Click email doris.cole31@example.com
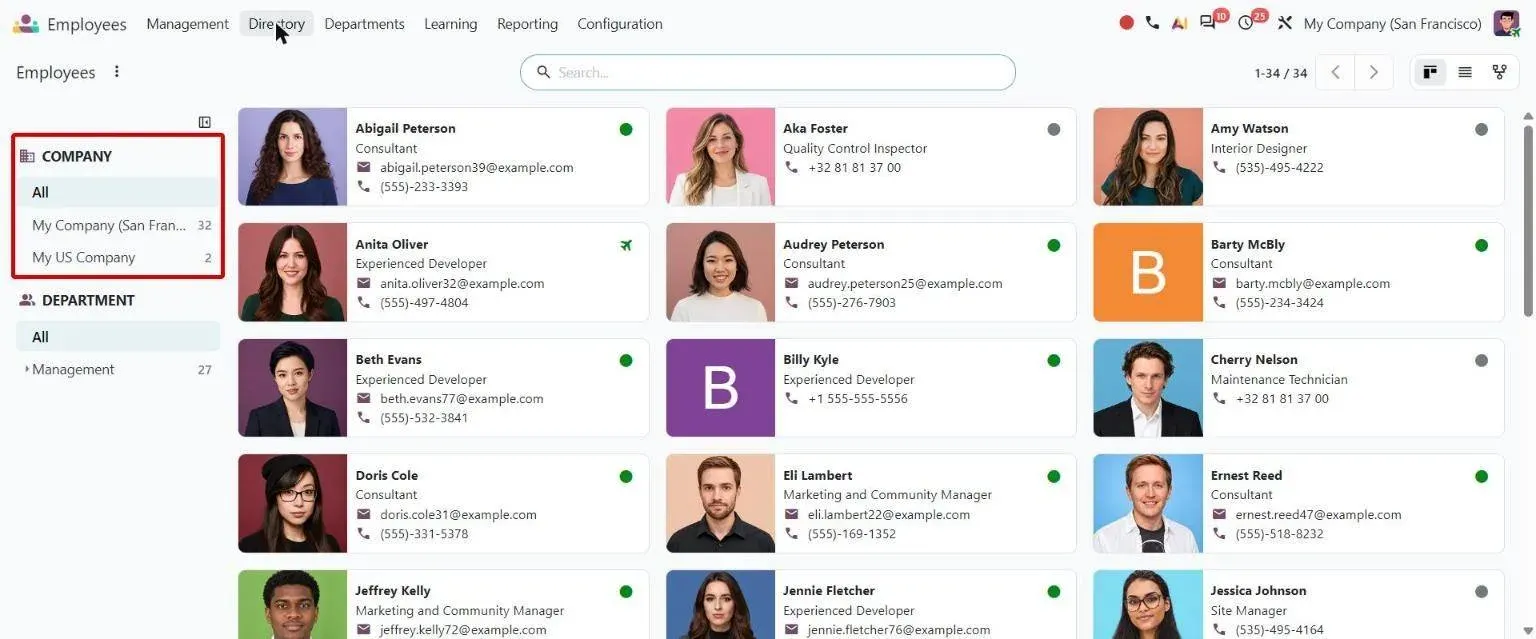 click(458, 515)
